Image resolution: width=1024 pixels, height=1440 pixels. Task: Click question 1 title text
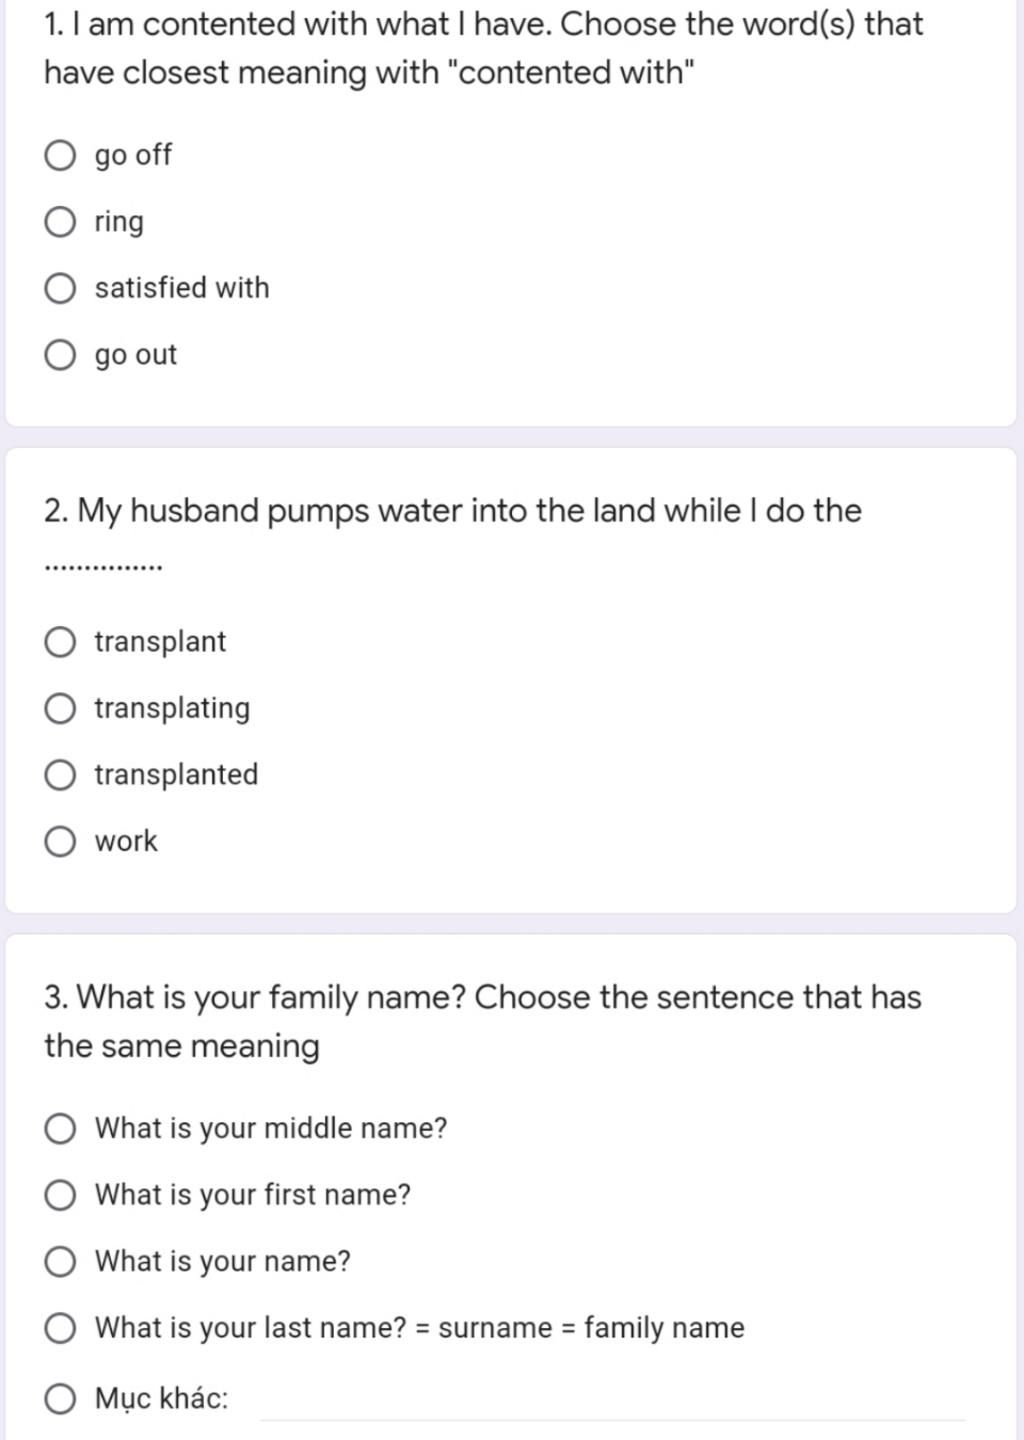click(x=484, y=48)
